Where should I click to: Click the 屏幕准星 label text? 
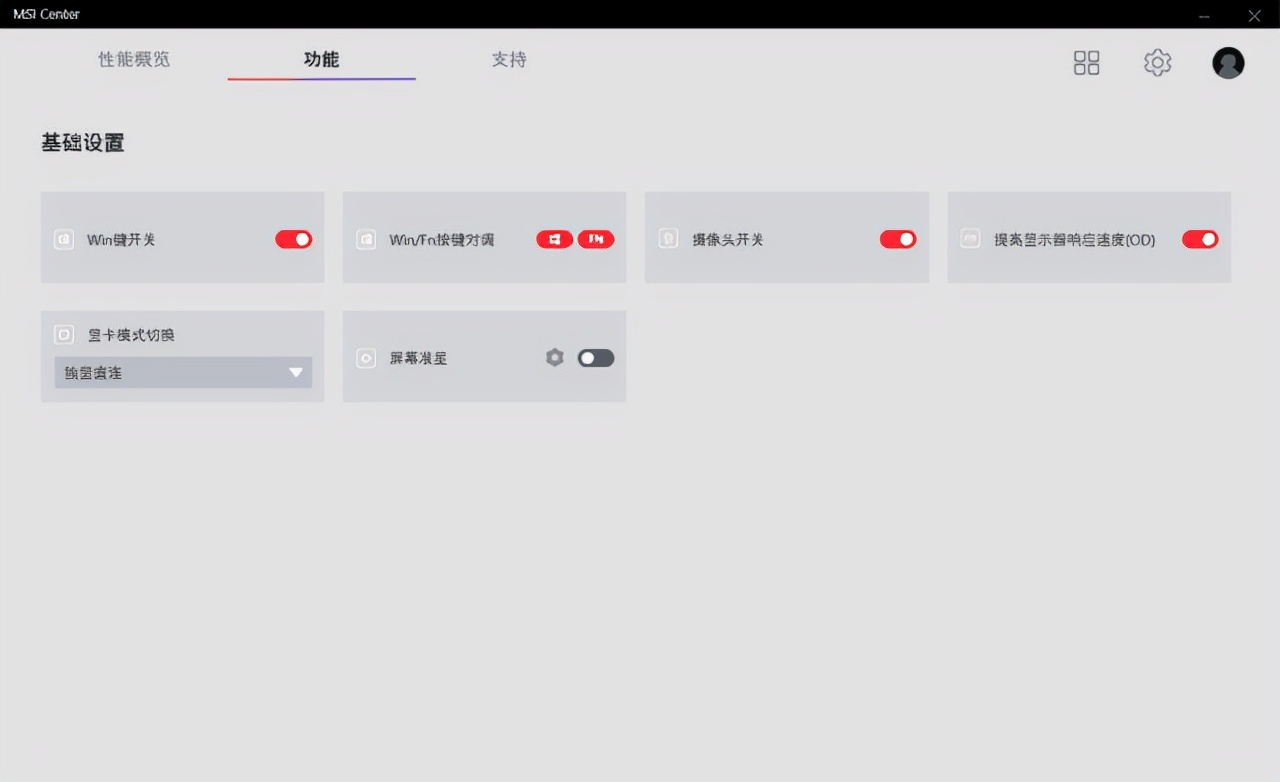418,358
